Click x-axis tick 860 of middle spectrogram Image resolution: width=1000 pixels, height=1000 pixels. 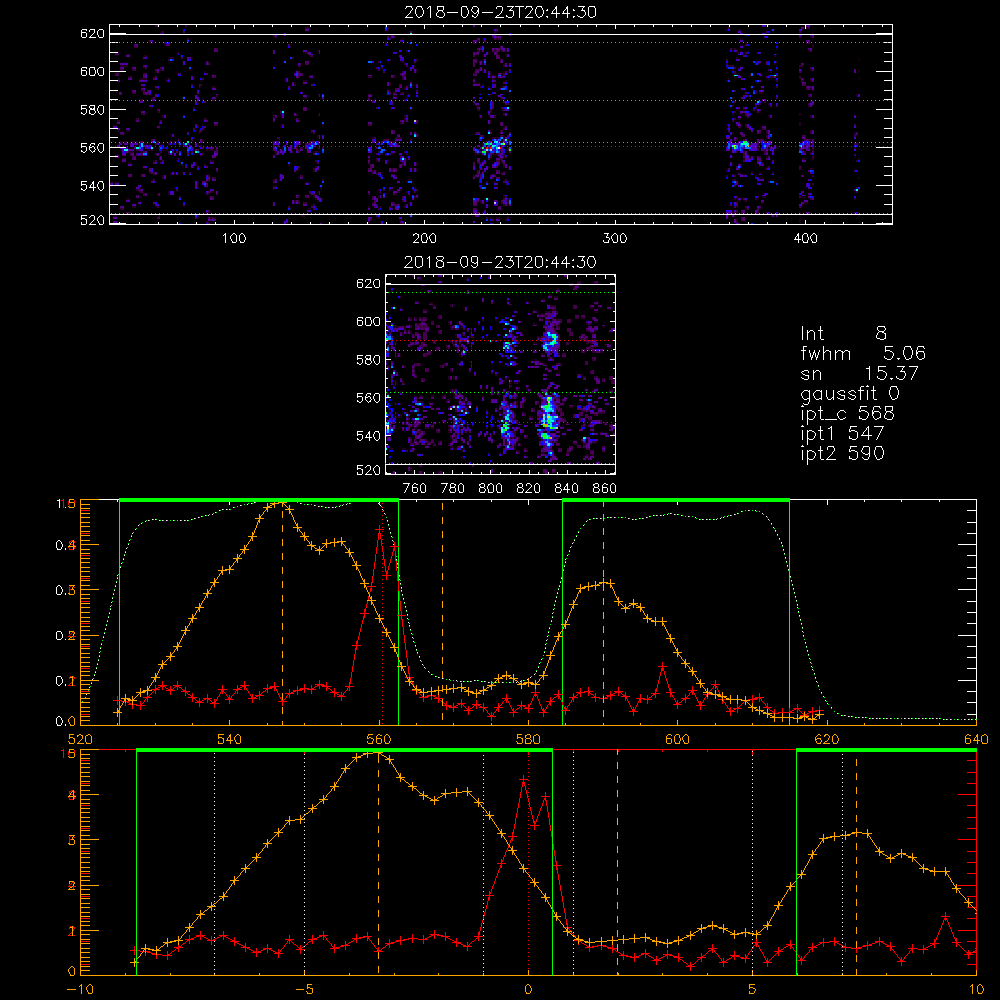(x=605, y=489)
